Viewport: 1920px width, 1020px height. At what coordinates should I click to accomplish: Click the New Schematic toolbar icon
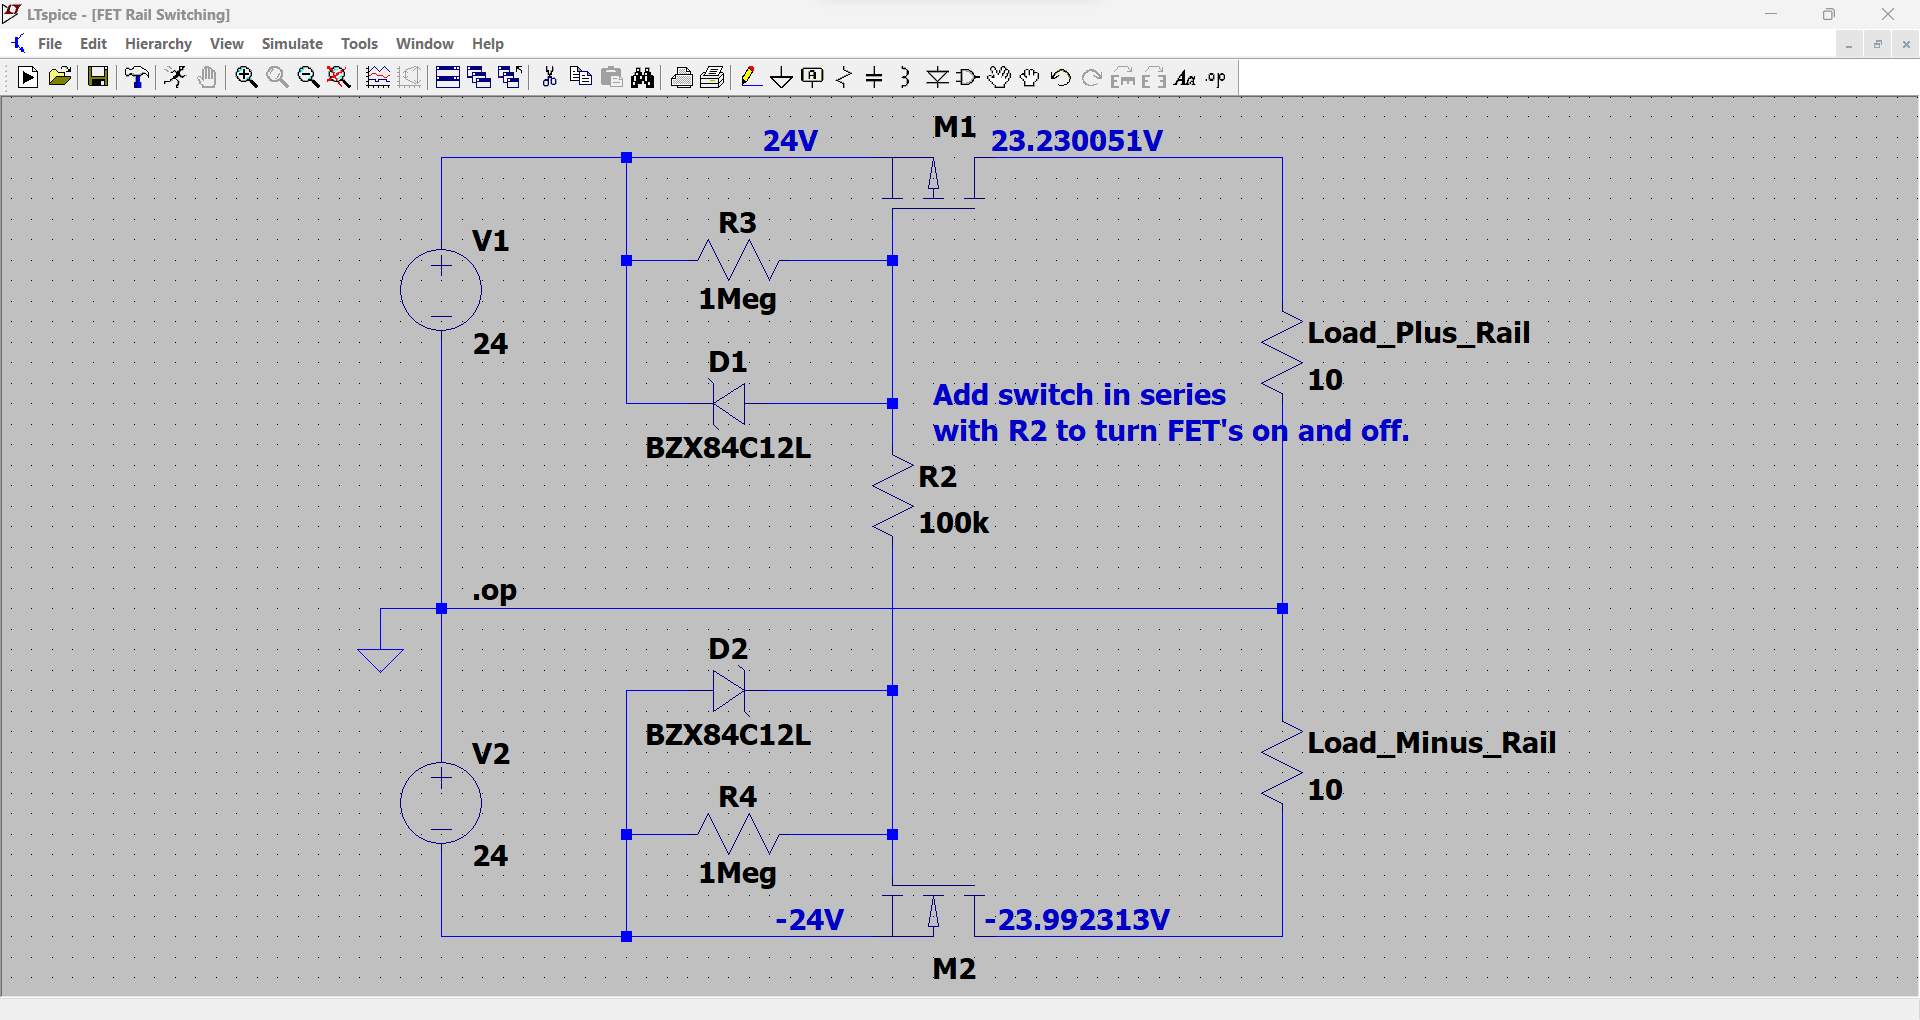(x=28, y=78)
